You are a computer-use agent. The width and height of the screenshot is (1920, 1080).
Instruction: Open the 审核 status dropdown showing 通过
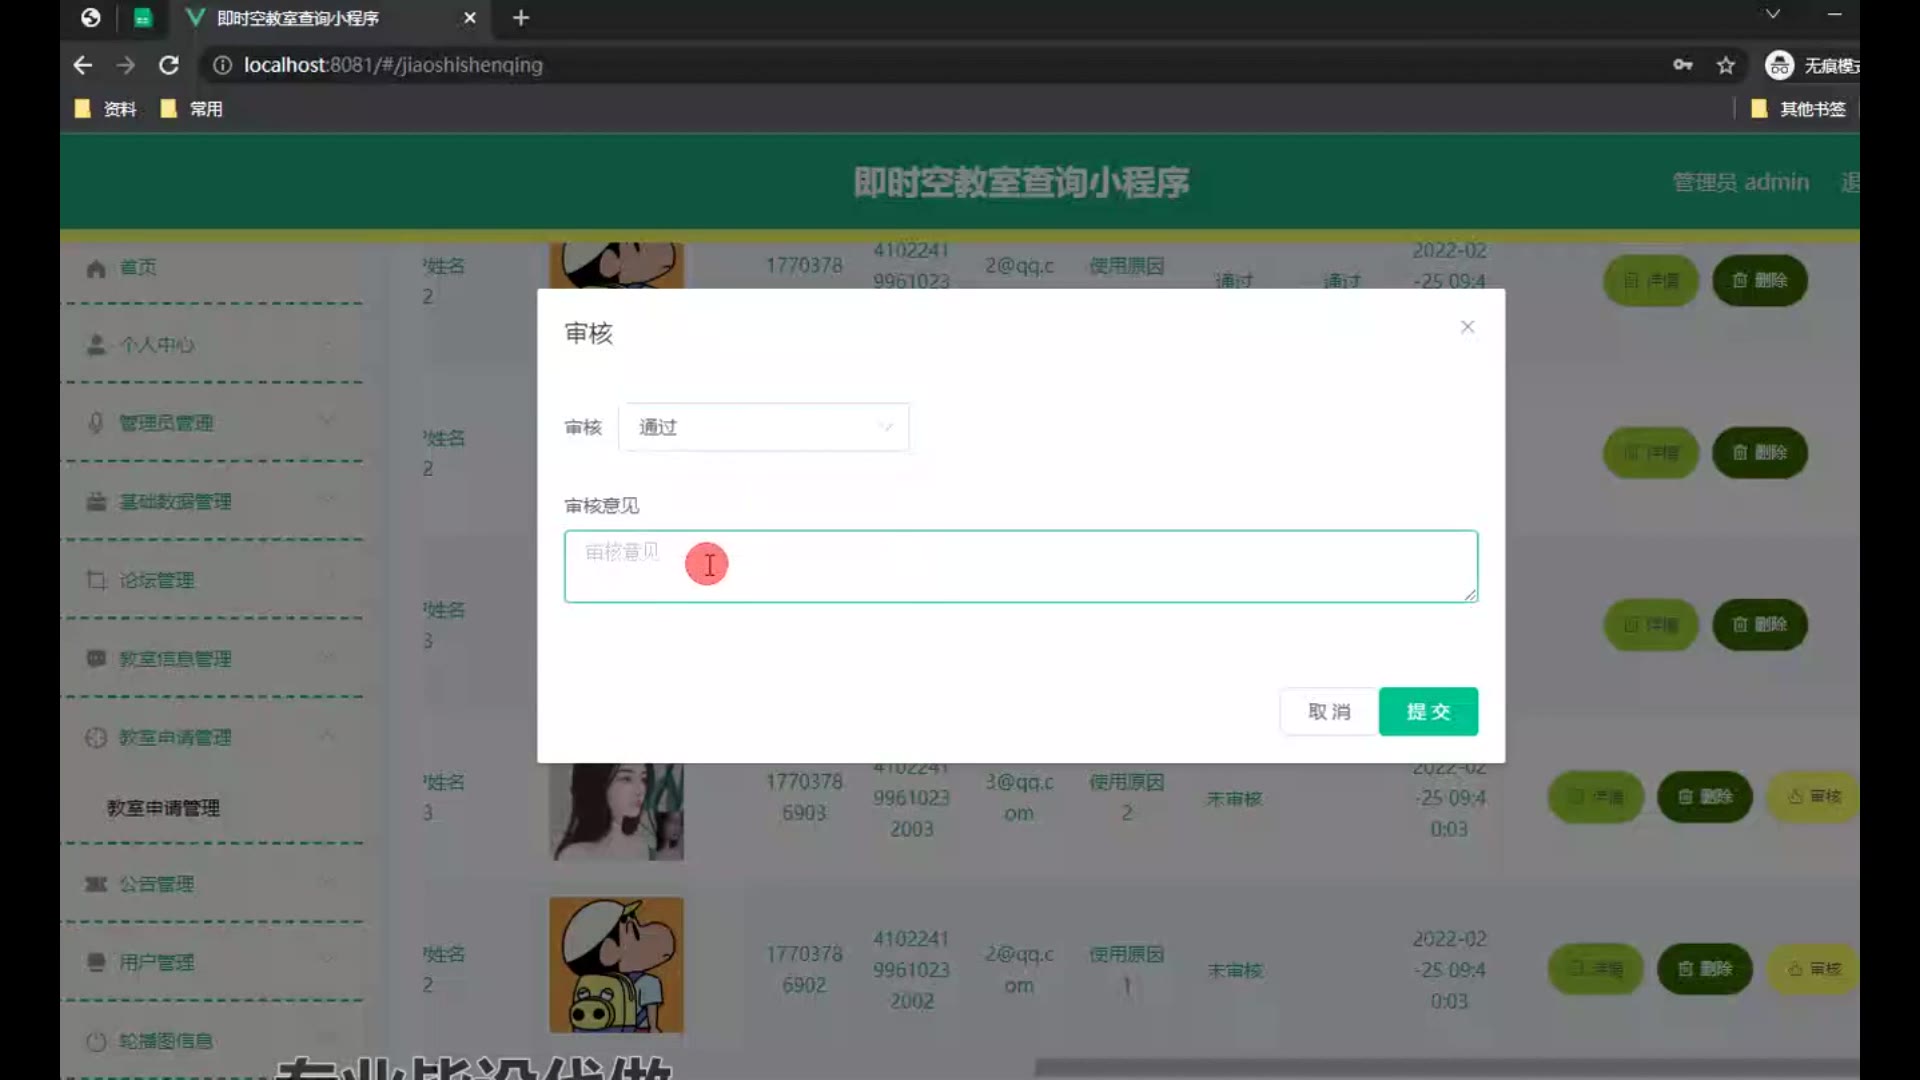click(x=764, y=427)
